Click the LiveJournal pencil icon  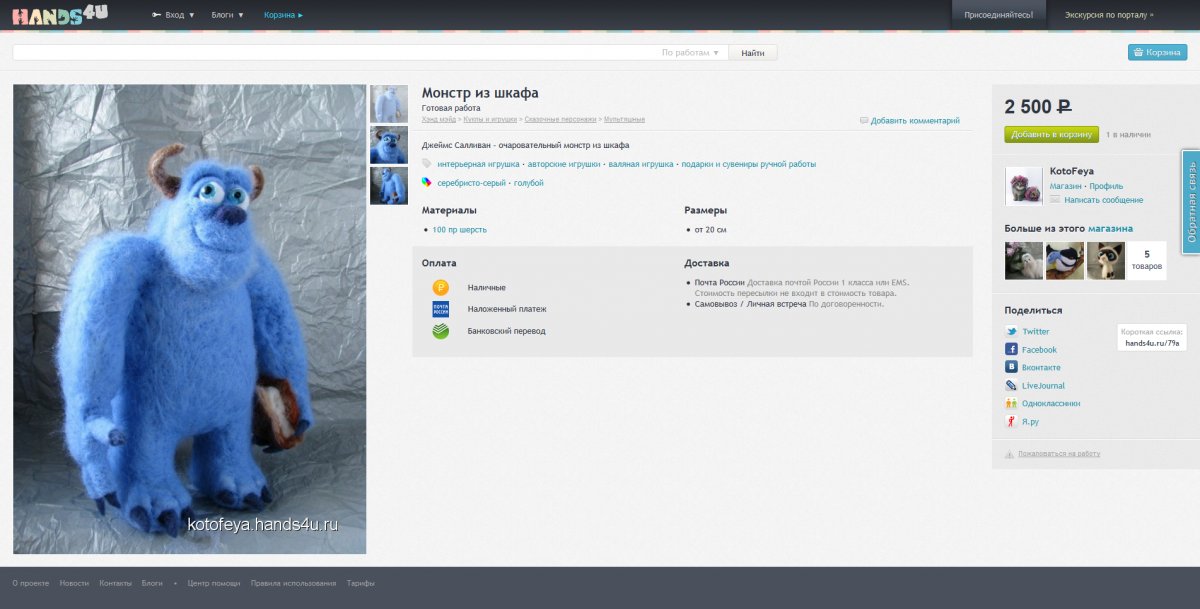tap(1011, 385)
